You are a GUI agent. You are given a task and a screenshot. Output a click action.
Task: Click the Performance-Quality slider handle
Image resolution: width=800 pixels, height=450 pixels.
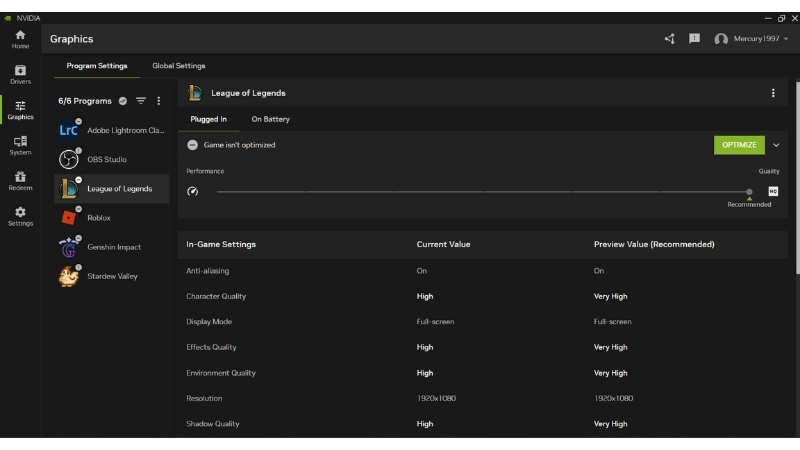[749, 191]
